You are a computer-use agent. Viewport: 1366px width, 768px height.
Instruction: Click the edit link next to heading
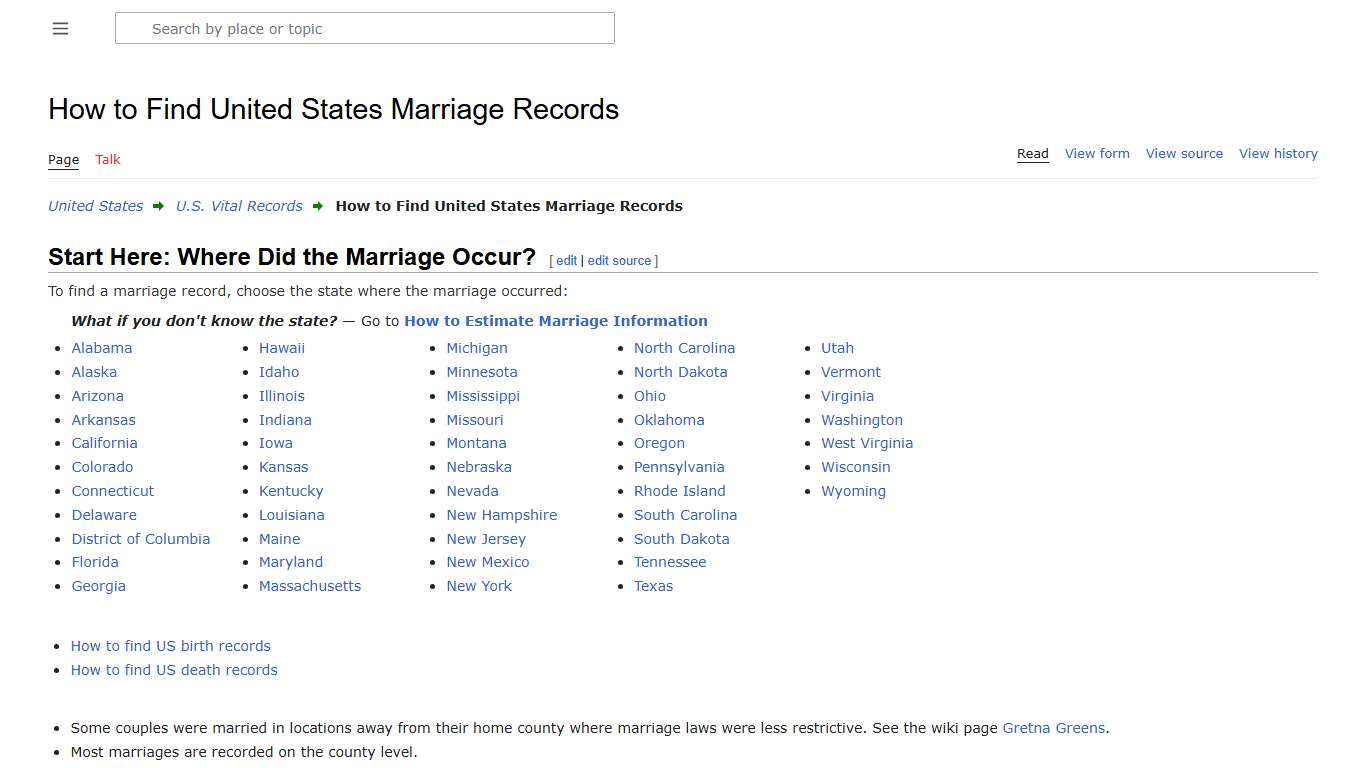(566, 260)
